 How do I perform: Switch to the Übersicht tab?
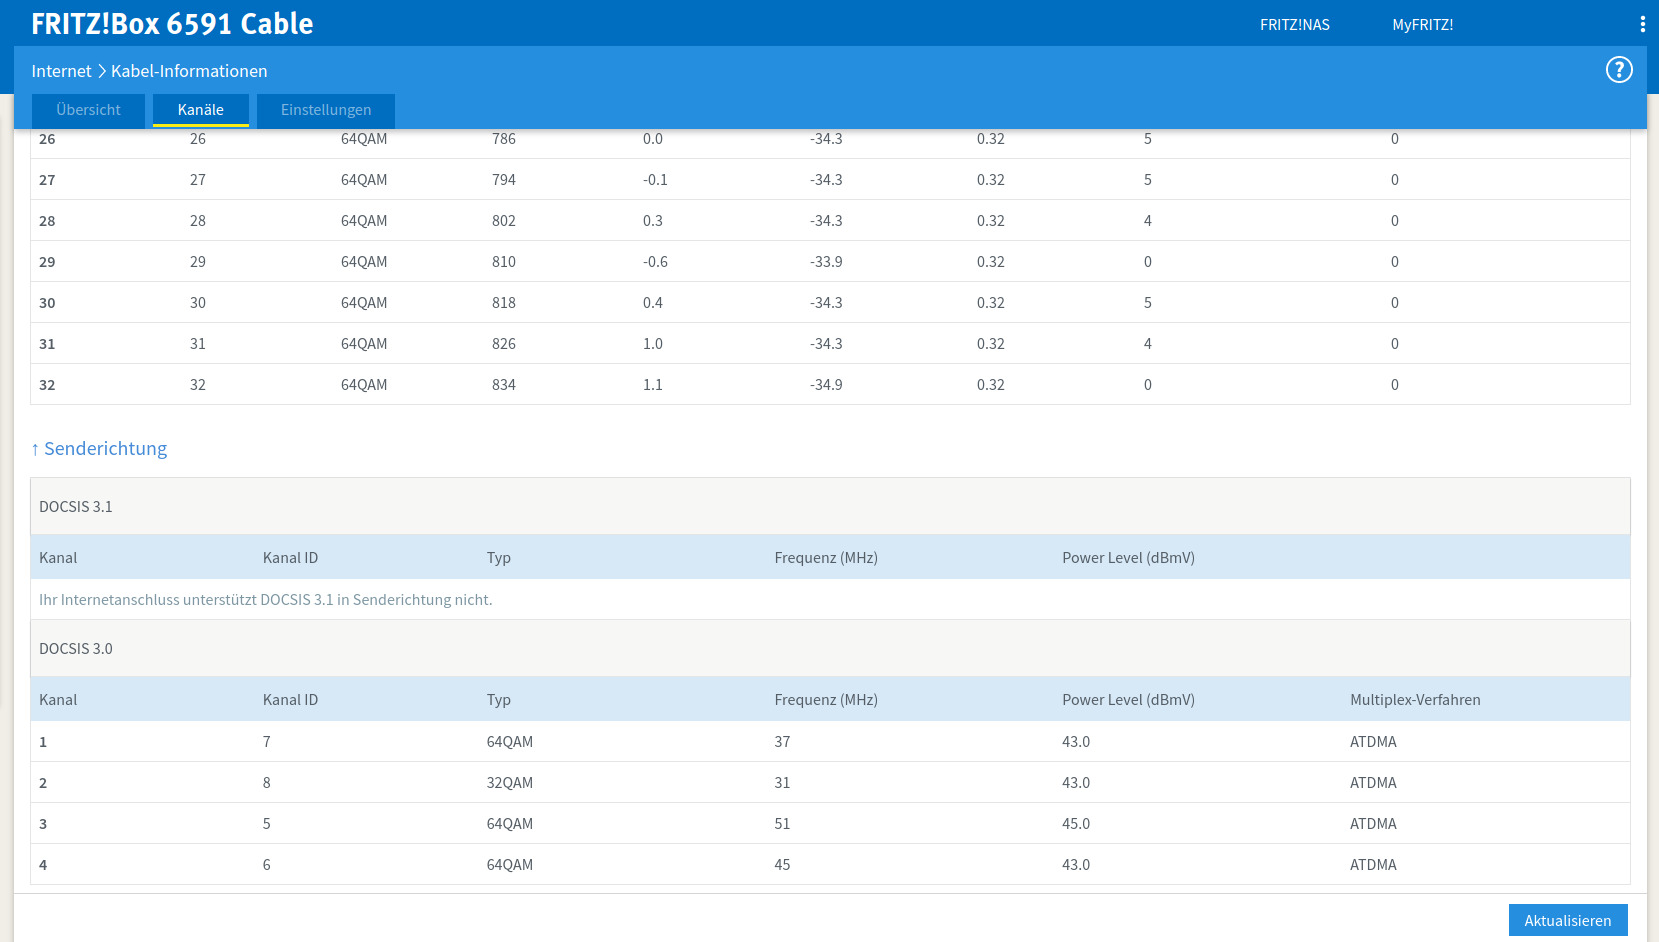tap(88, 110)
